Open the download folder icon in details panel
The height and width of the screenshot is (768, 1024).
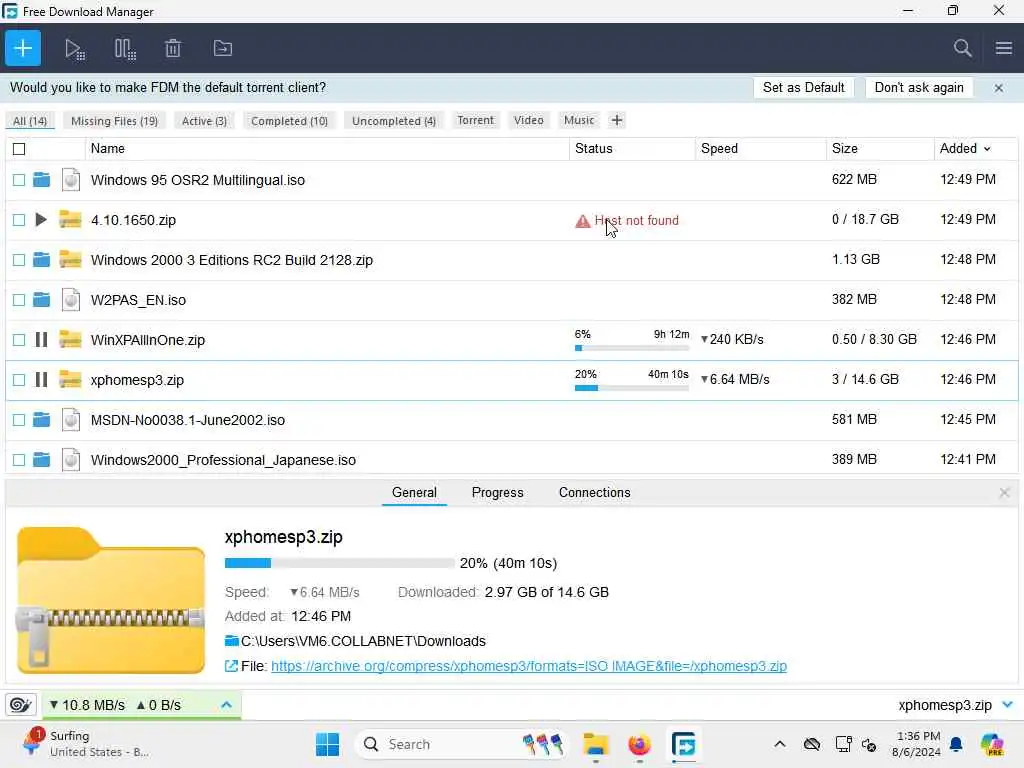231,641
